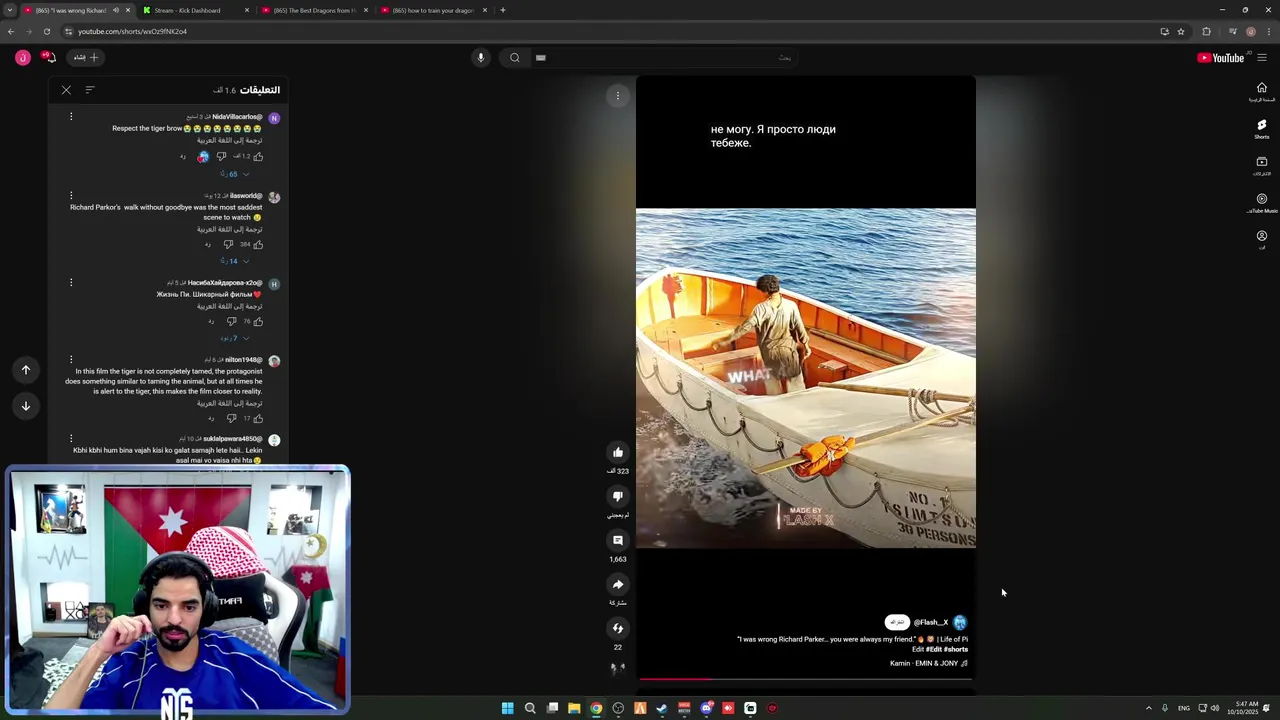Close the comments panel with X
The width and height of the screenshot is (1280, 720).
(66, 90)
